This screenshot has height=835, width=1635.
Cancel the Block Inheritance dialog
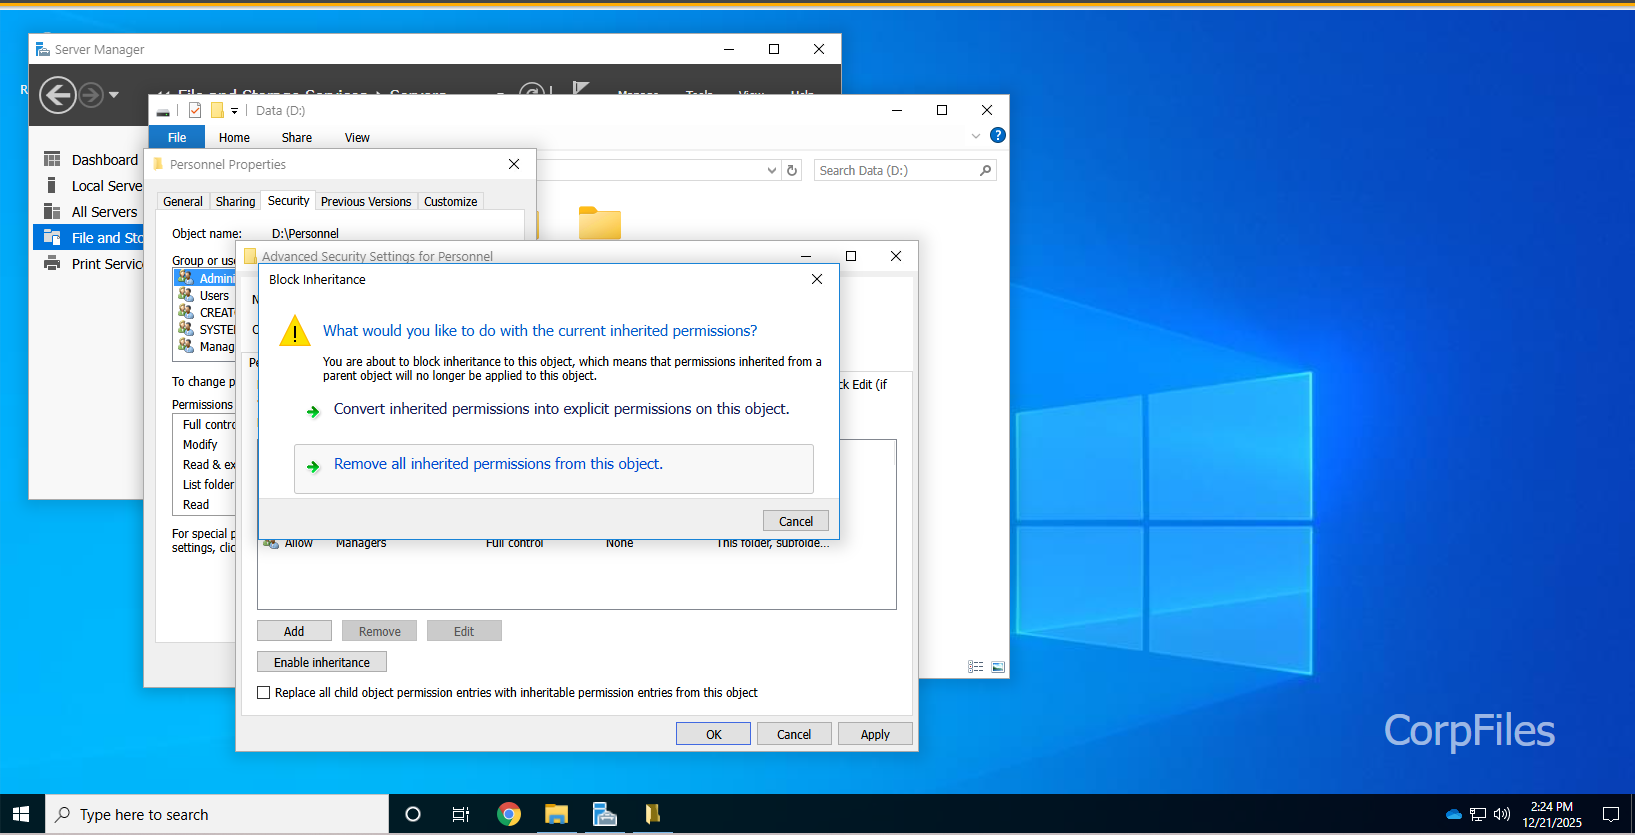coord(795,521)
